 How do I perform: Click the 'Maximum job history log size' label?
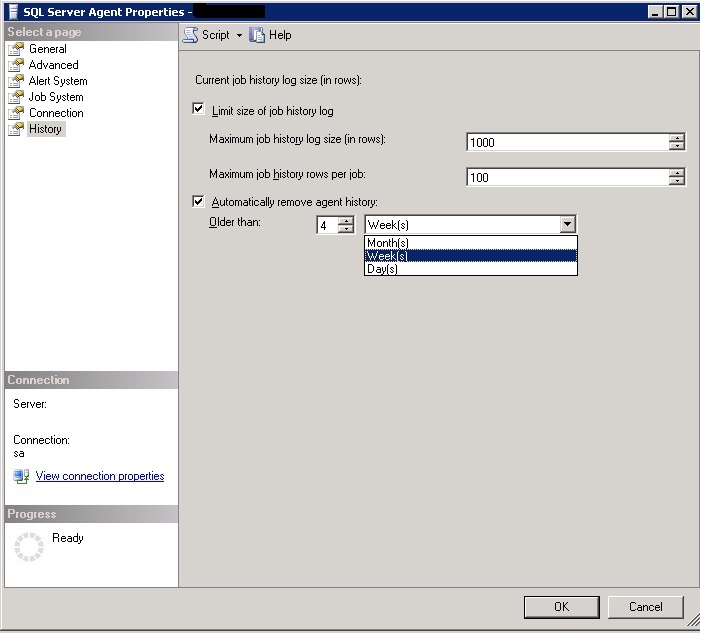(x=297, y=139)
